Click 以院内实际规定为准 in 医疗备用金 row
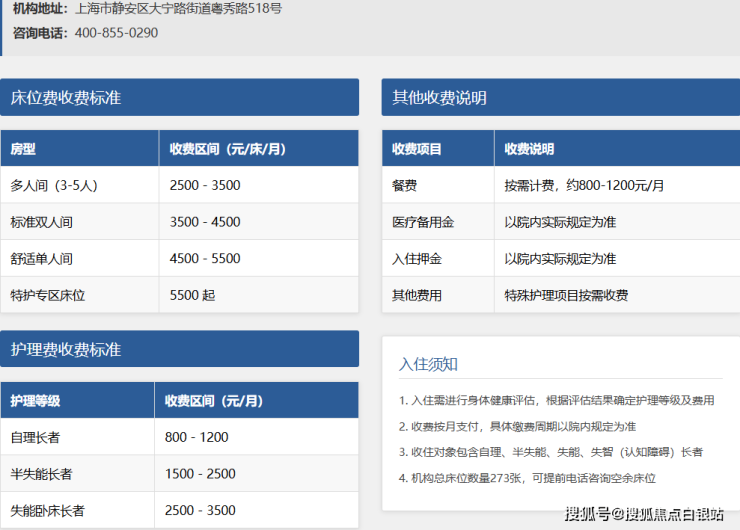740x530 pixels. pyautogui.click(x=560, y=222)
